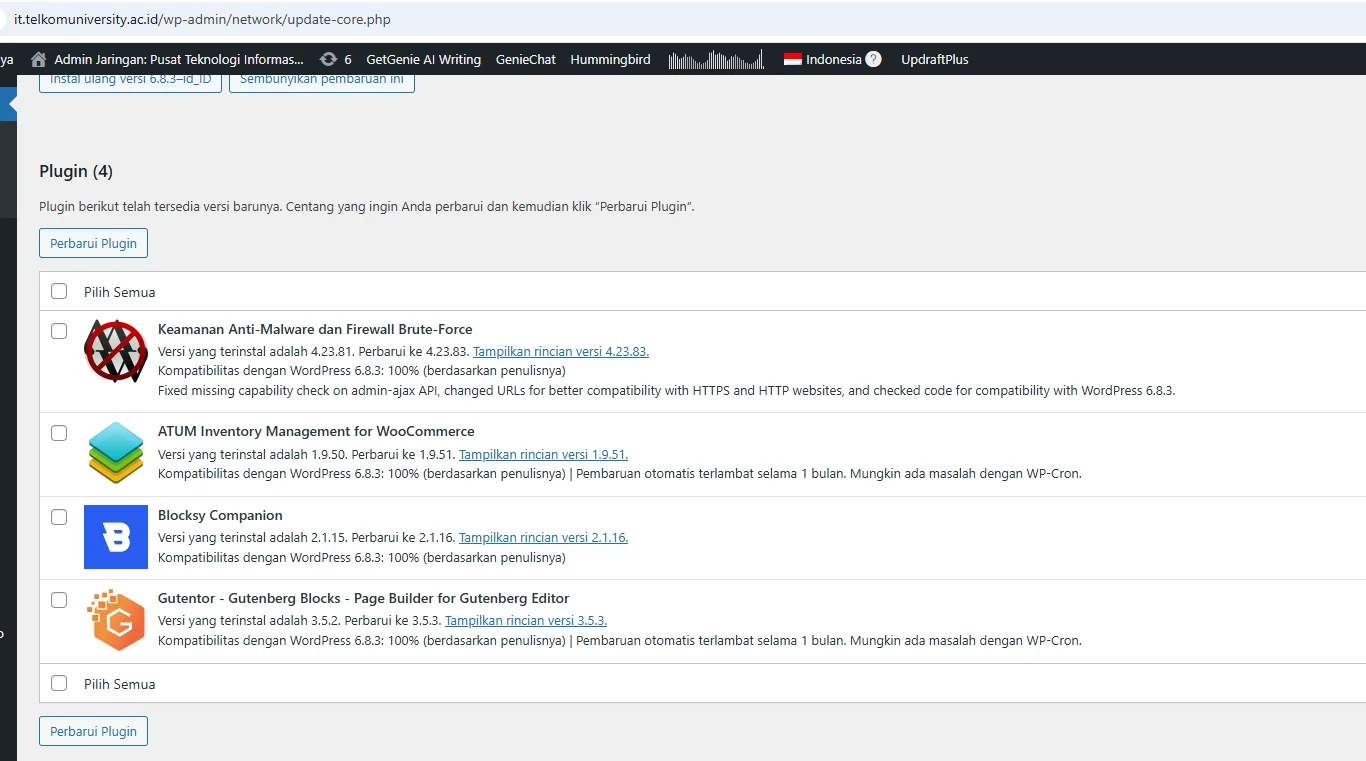The height and width of the screenshot is (761, 1366).
Task: Open GenieChat from the admin toolbar
Action: coord(525,59)
